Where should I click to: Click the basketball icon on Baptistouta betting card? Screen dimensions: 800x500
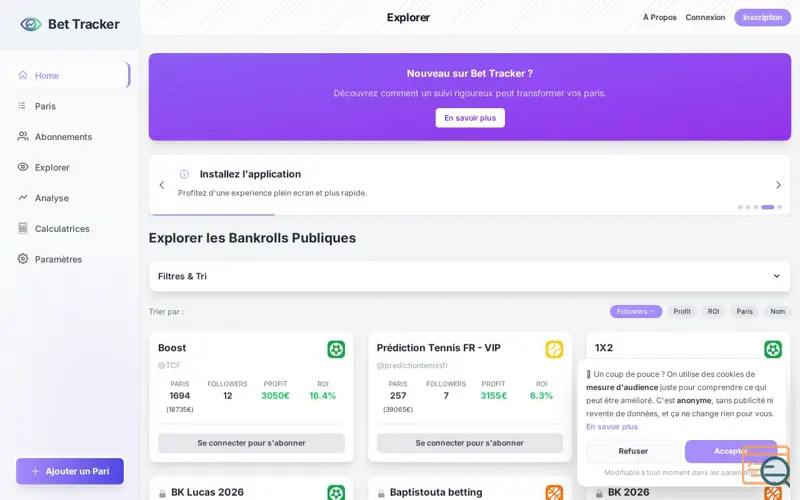coord(554,493)
